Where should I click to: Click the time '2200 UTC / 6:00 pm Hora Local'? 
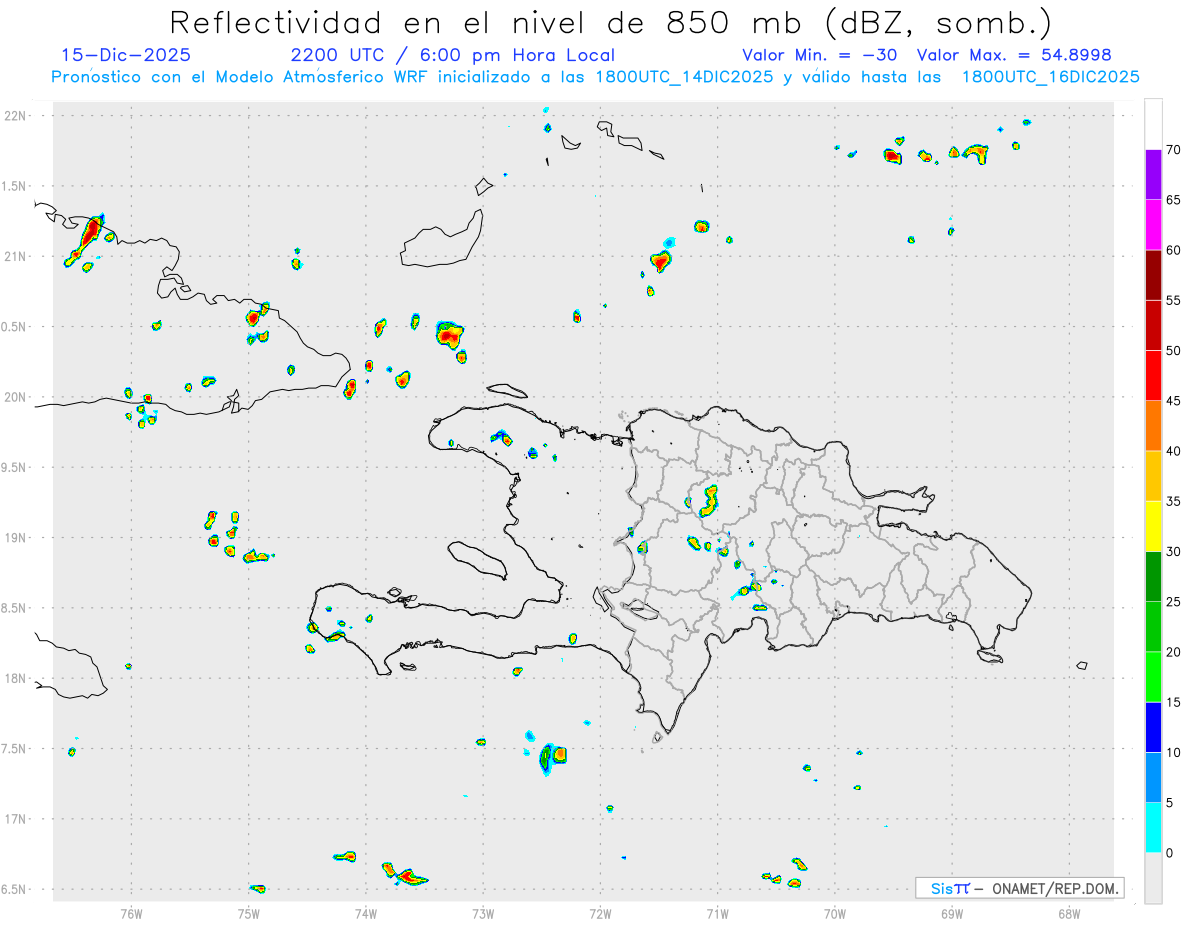pyautogui.click(x=453, y=55)
